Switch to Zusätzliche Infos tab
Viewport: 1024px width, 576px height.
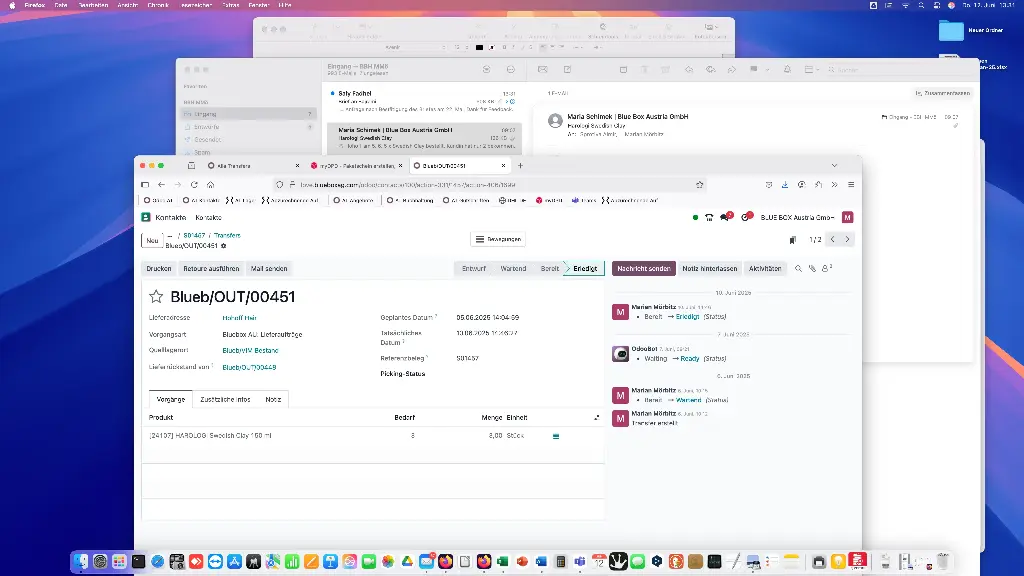tap(225, 399)
